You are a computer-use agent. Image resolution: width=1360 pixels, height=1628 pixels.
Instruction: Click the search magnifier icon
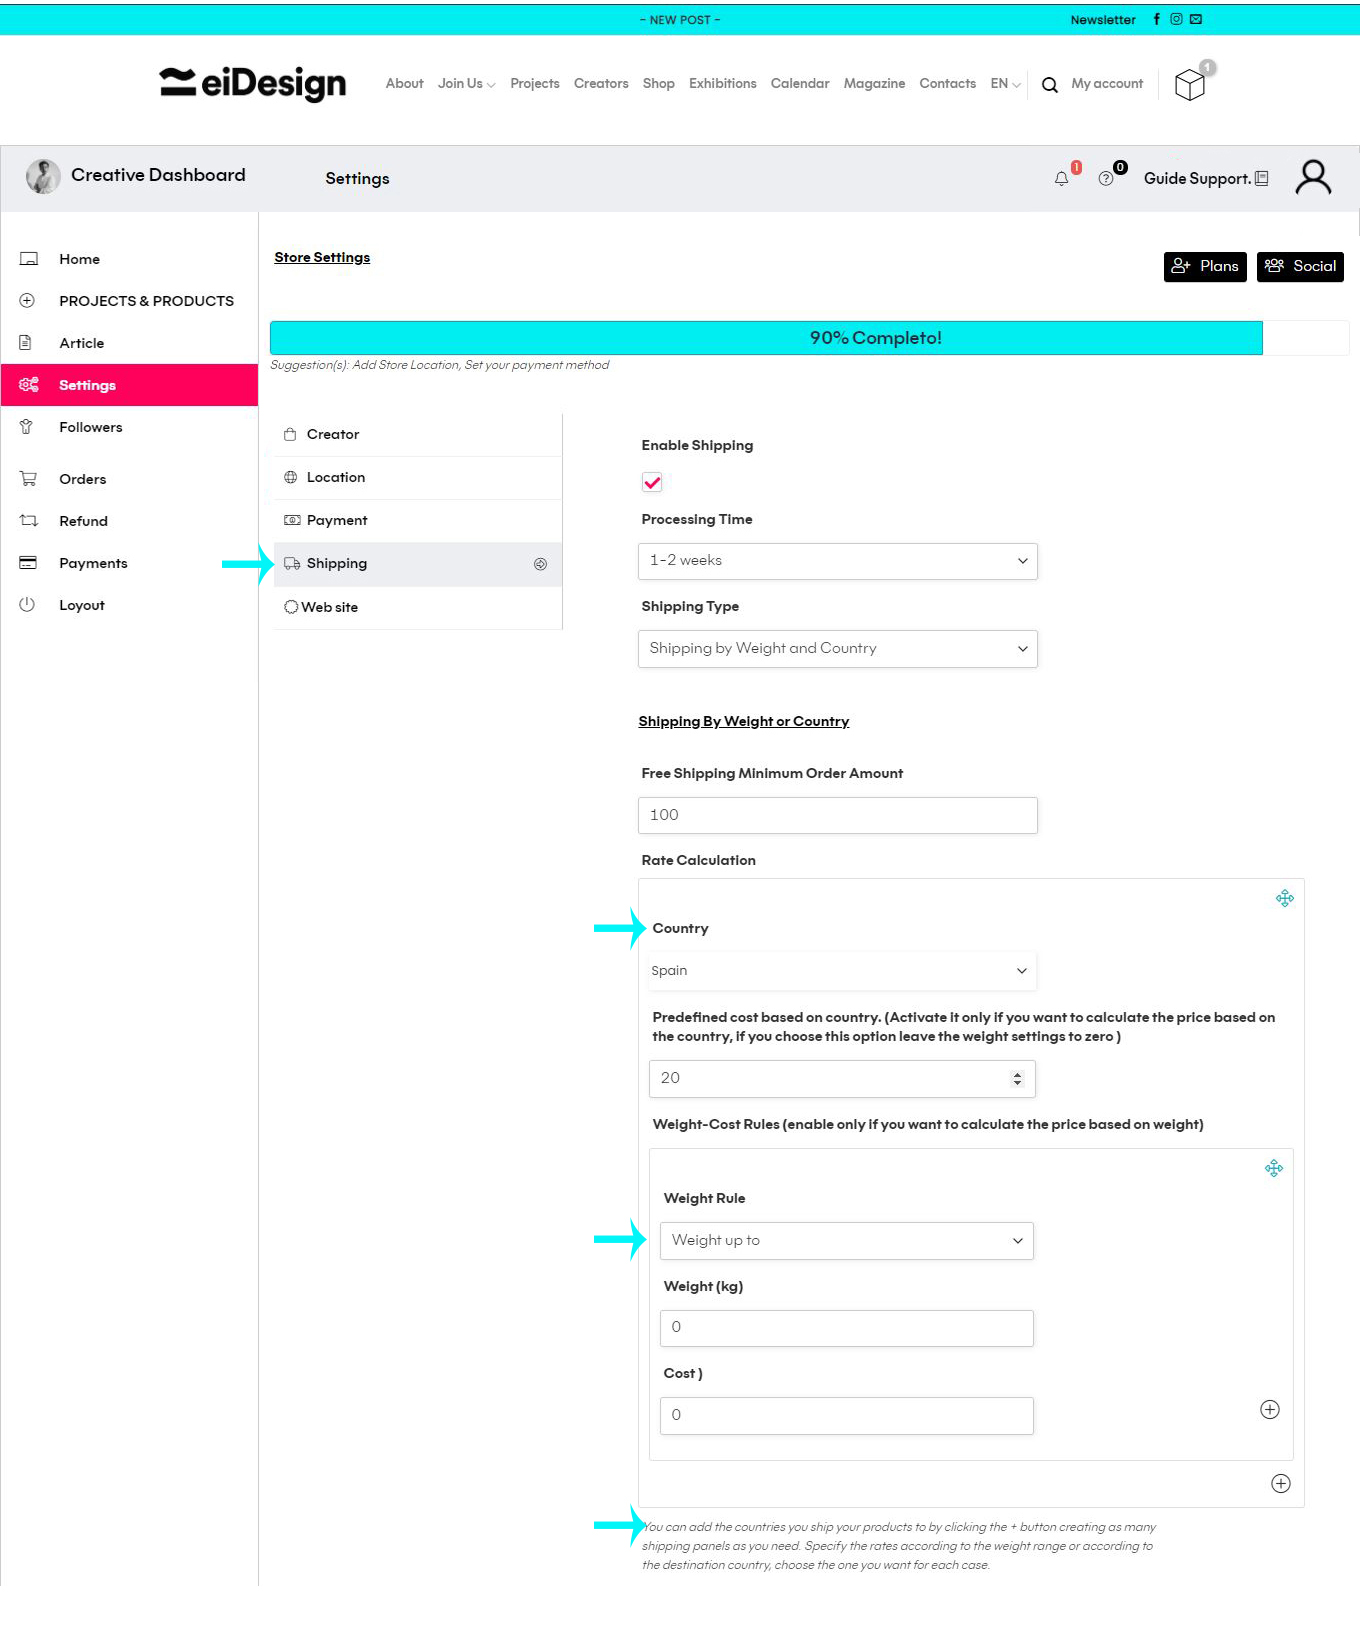(1049, 85)
